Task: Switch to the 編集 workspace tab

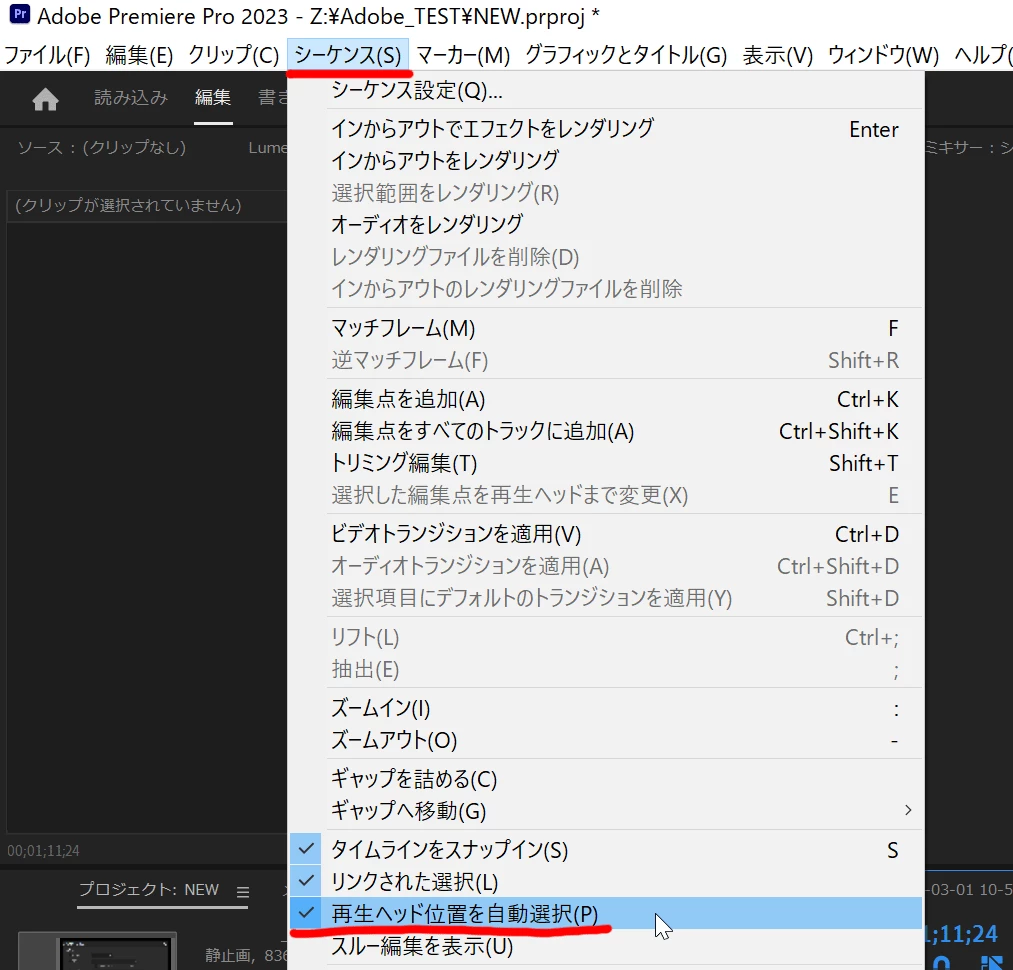Action: 213,98
